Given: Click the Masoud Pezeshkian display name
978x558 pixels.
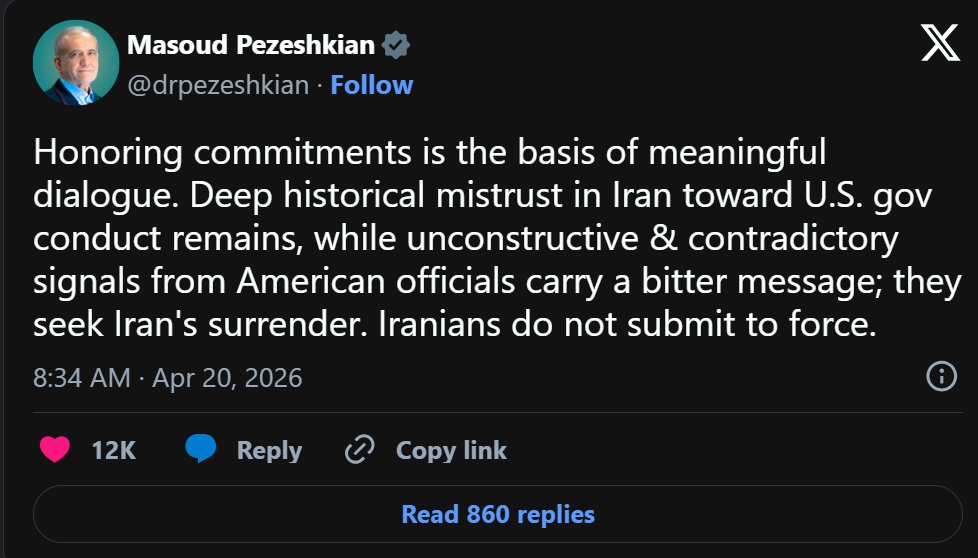Looking at the screenshot, I should [250, 45].
